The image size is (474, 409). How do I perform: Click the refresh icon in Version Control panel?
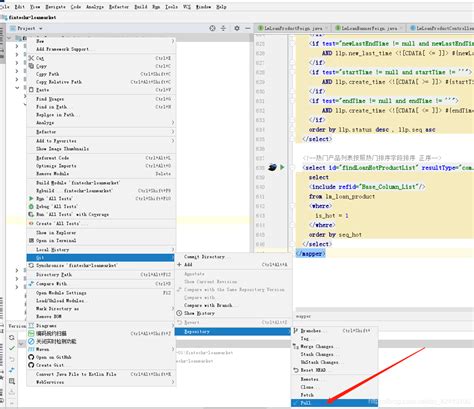(x=12, y=337)
